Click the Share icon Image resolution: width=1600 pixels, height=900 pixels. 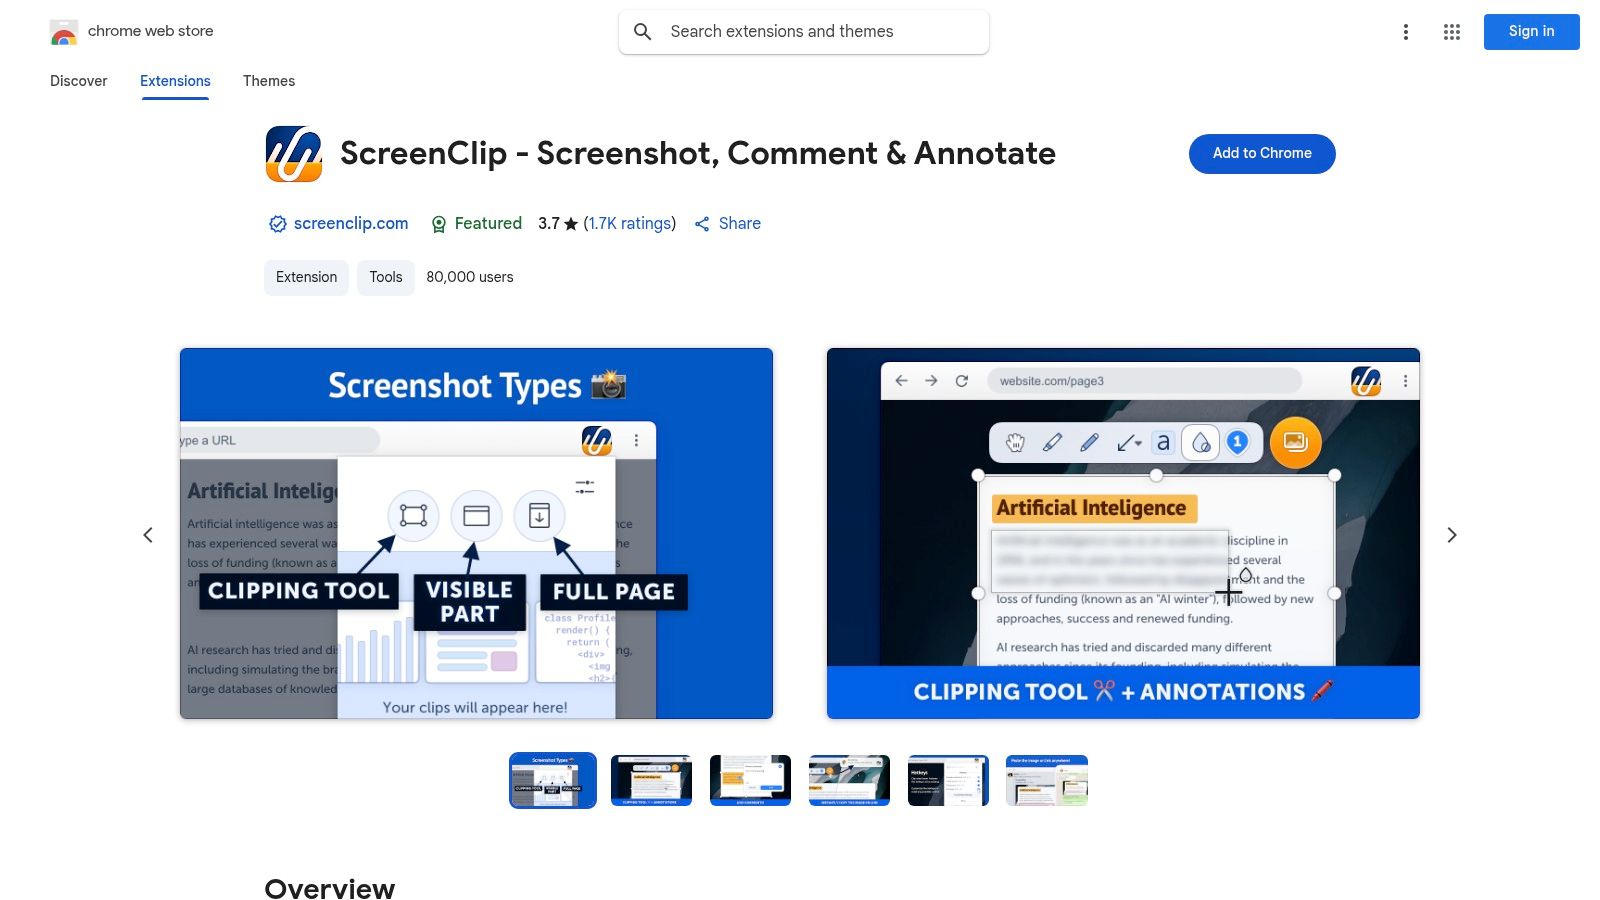703,223
